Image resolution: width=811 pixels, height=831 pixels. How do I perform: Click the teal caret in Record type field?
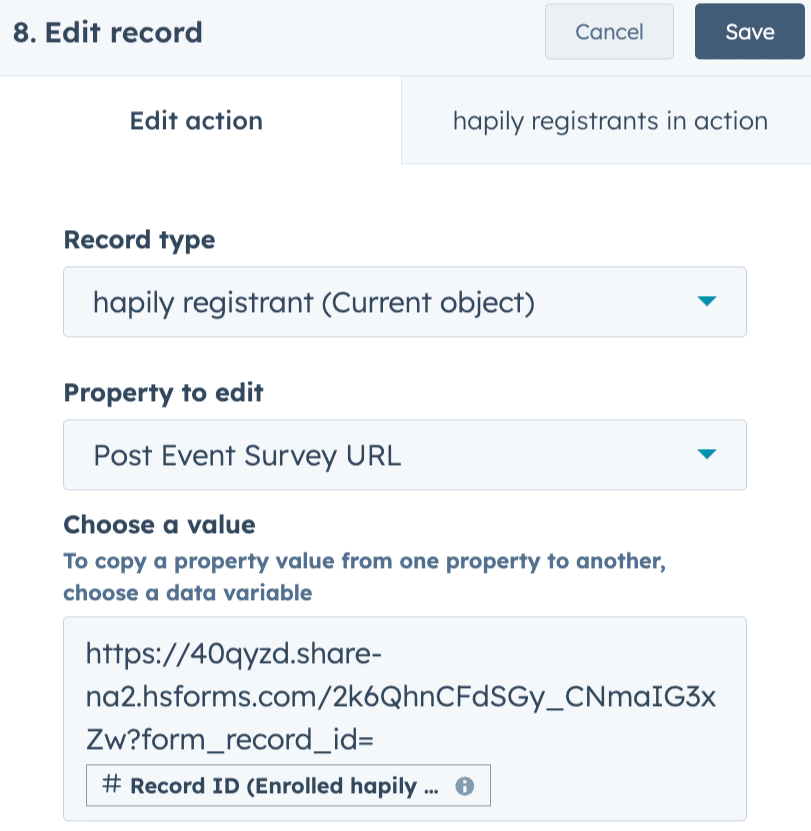(707, 301)
